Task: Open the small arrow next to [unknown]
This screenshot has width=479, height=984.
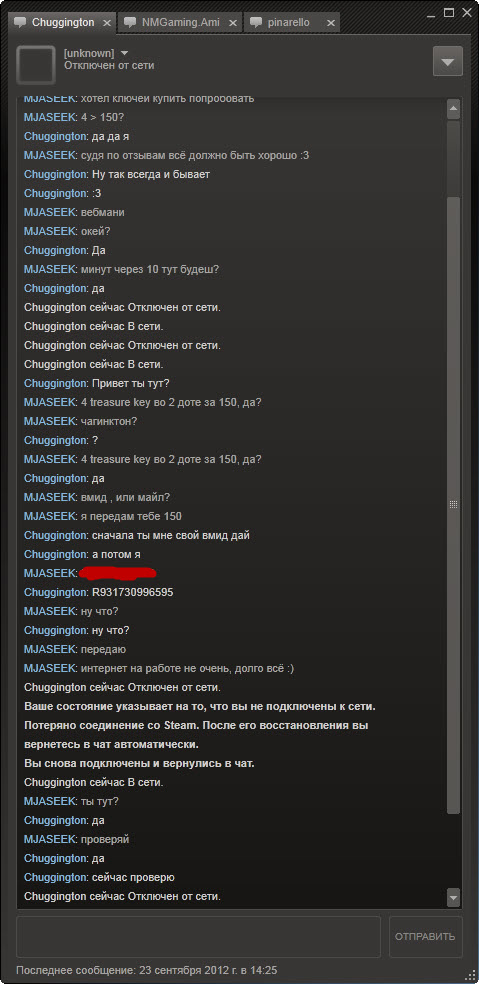Action: click(124, 53)
